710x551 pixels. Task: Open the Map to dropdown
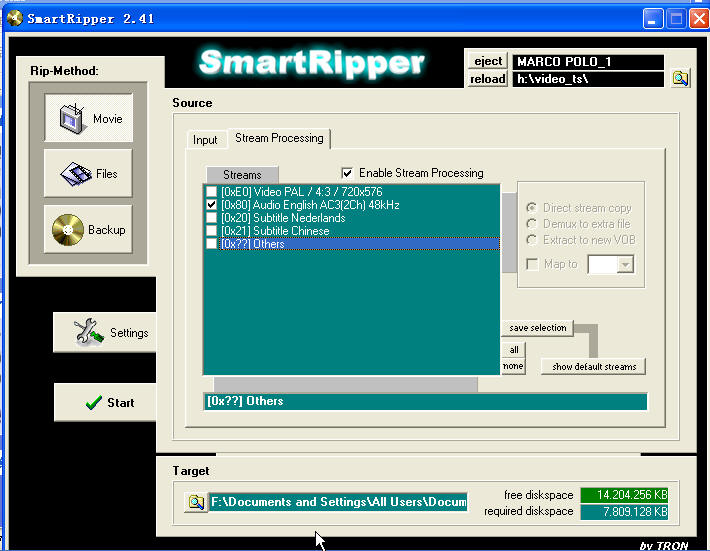click(625, 264)
